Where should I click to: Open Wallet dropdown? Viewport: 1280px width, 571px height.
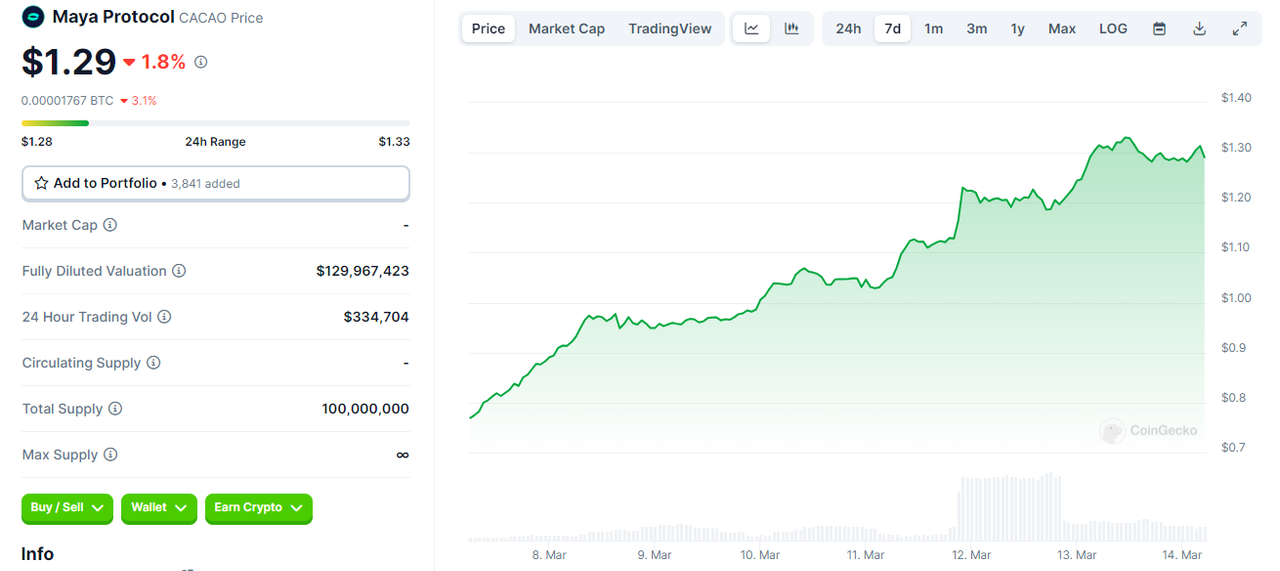pos(159,508)
